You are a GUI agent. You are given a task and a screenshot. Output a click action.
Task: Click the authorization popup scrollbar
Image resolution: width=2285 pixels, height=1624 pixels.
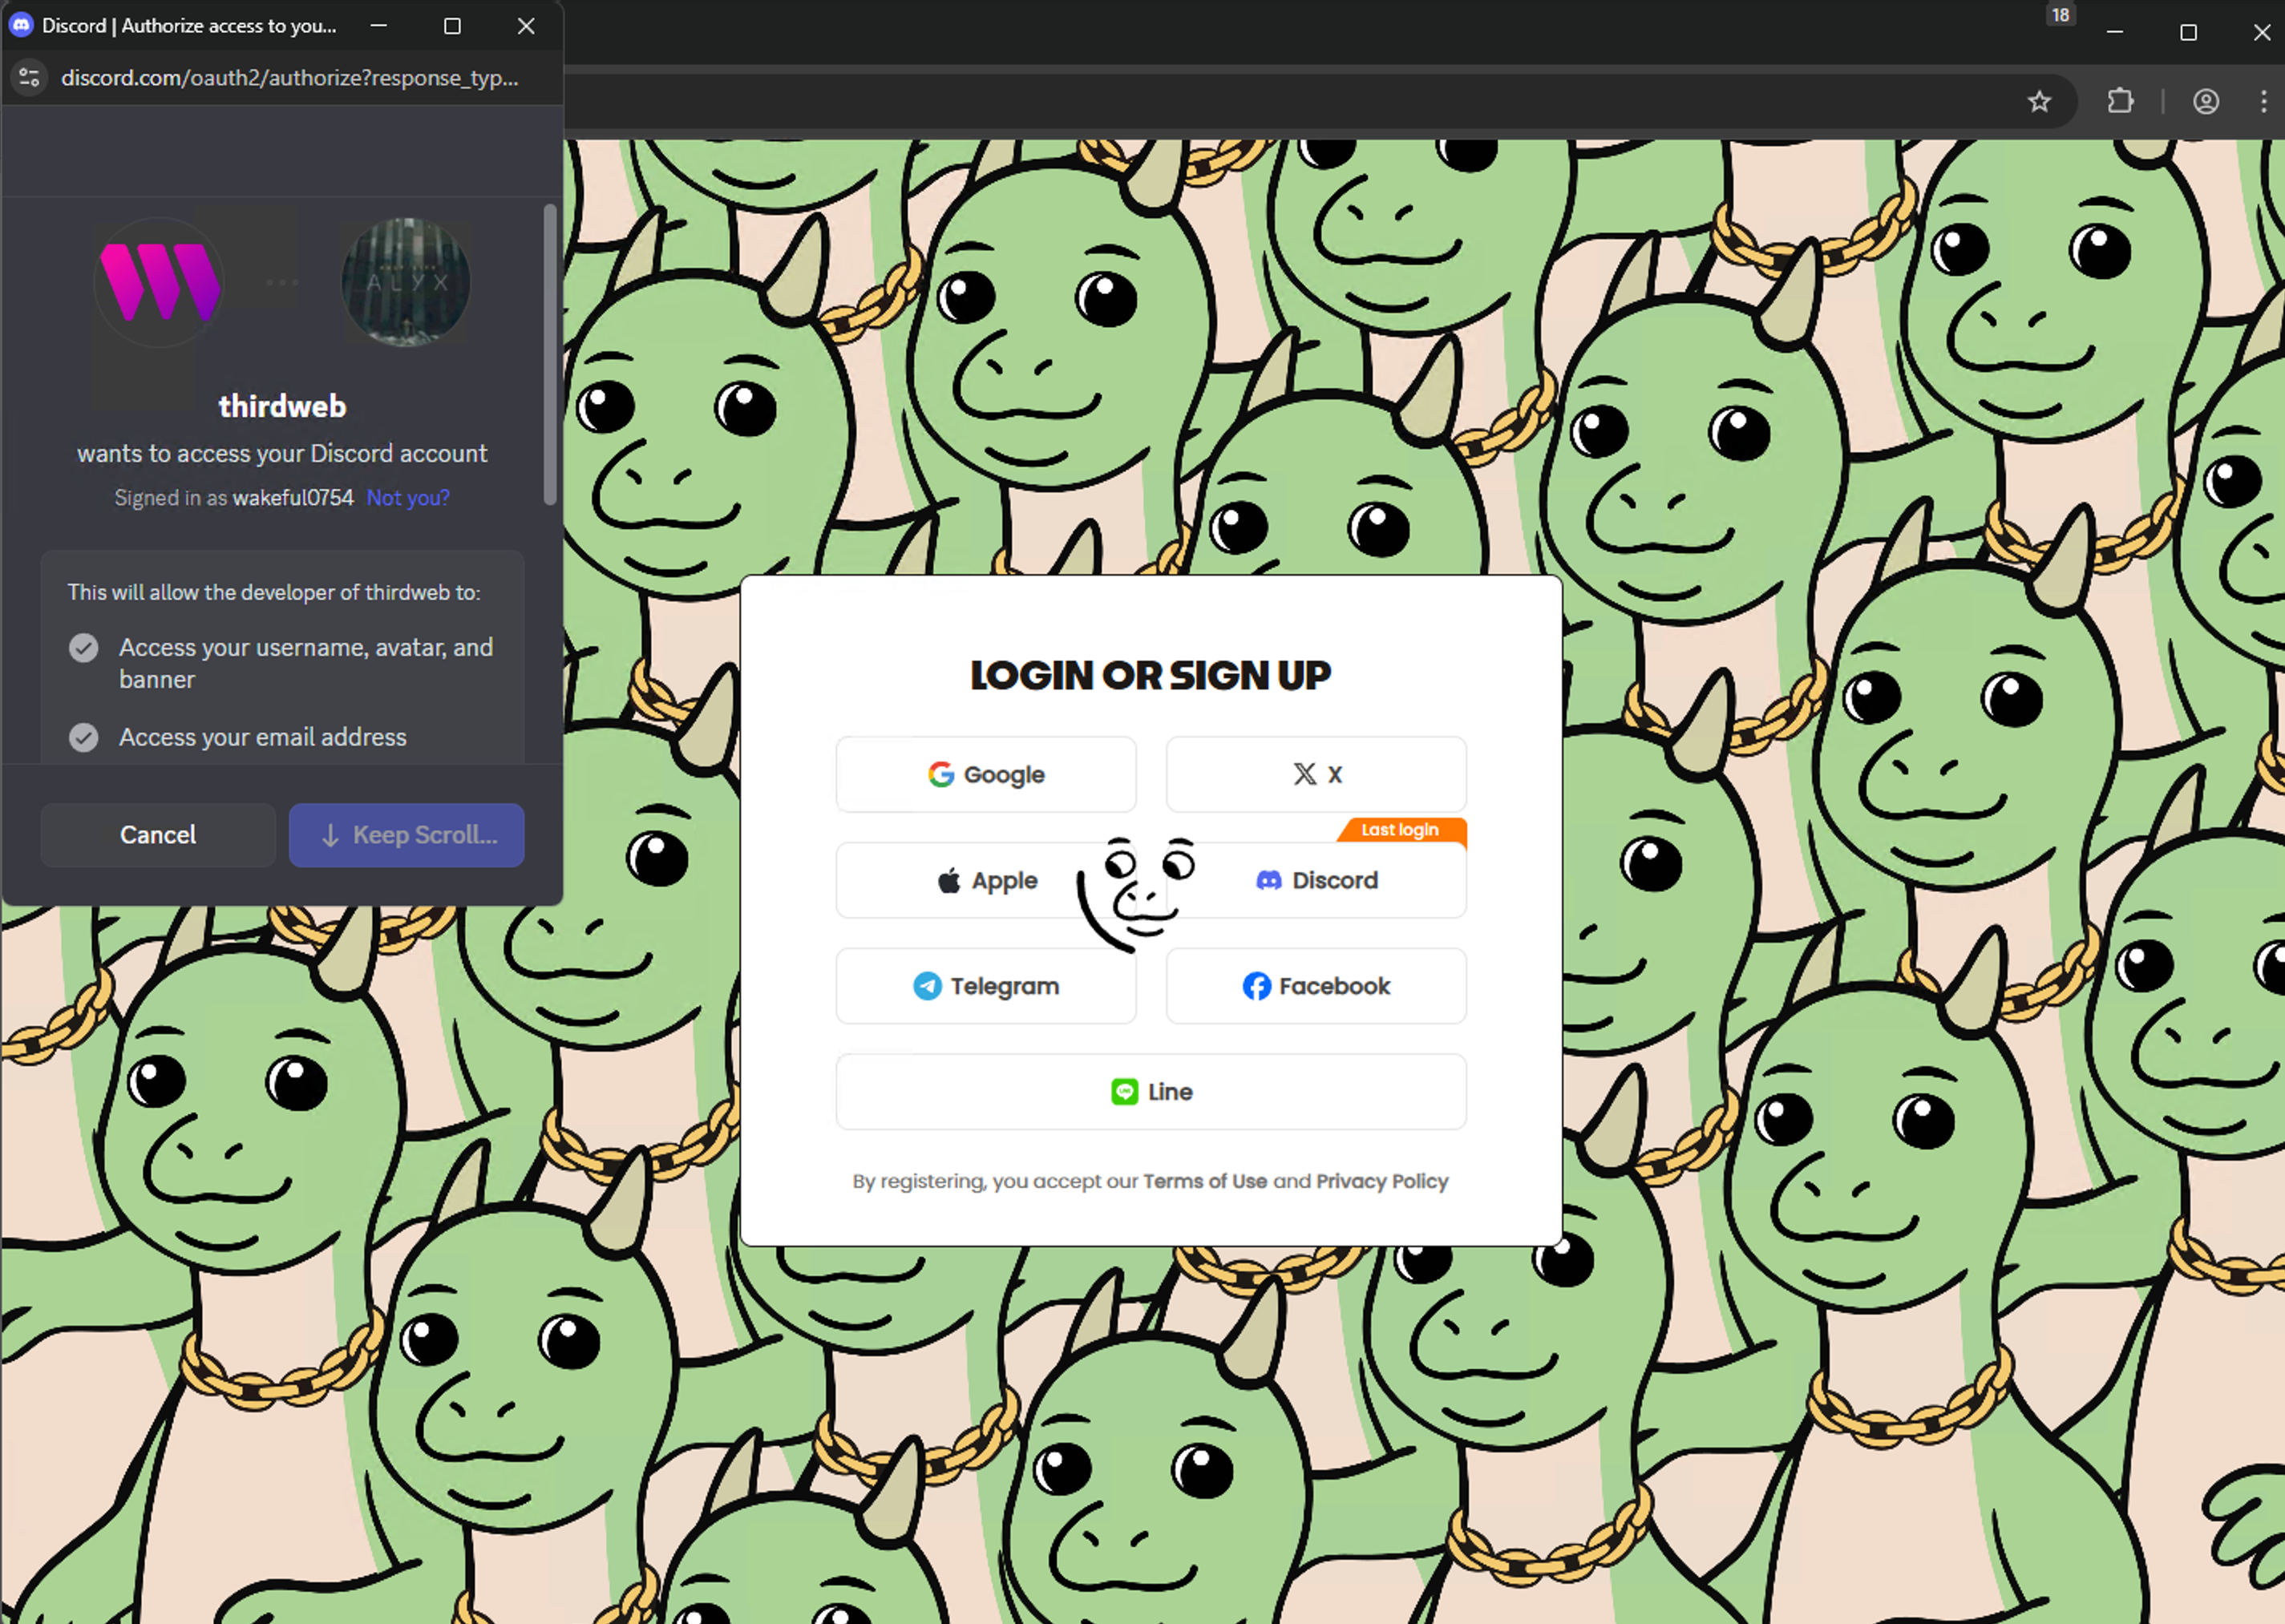coord(549,355)
